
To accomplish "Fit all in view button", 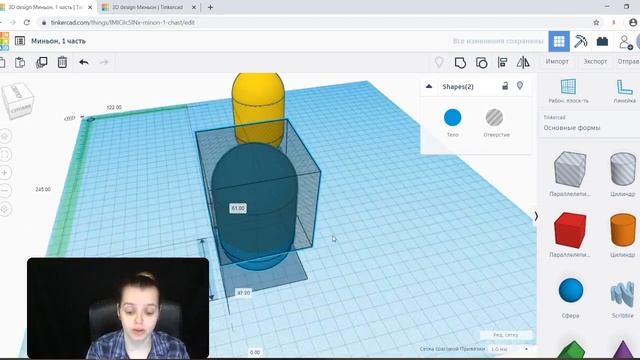I will tap(5, 154).
